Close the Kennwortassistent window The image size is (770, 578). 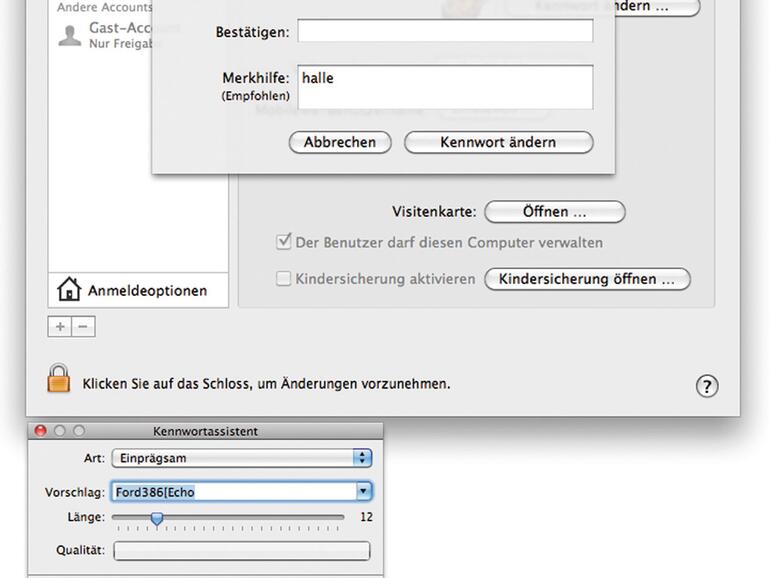pyautogui.click(x=41, y=431)
